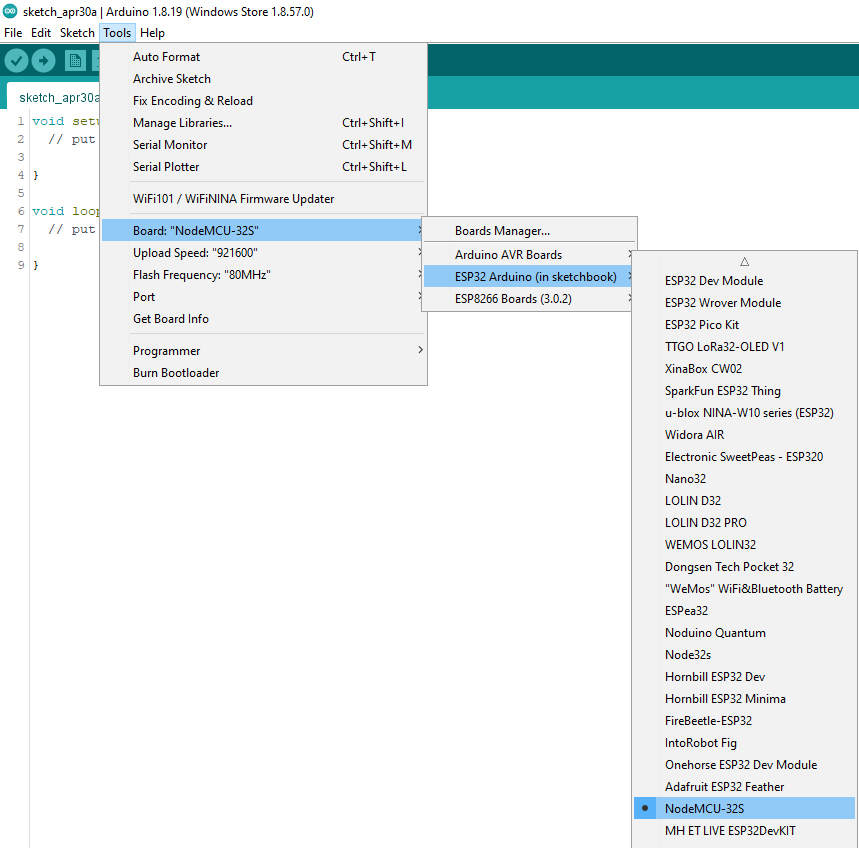
Task: Expand the Board: "NodeMCU-32S" submenu
Action: pos(263,231)
